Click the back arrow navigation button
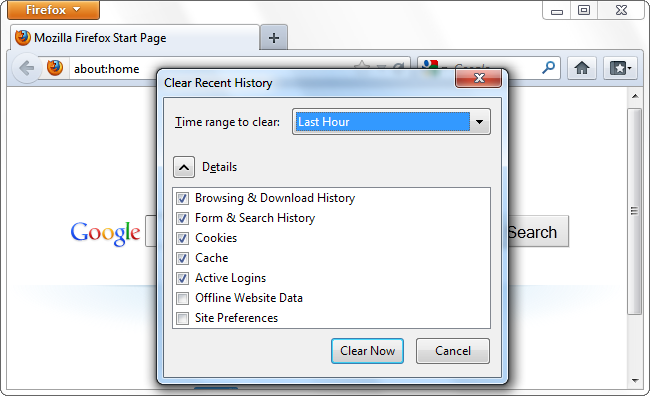 [27, 68]
